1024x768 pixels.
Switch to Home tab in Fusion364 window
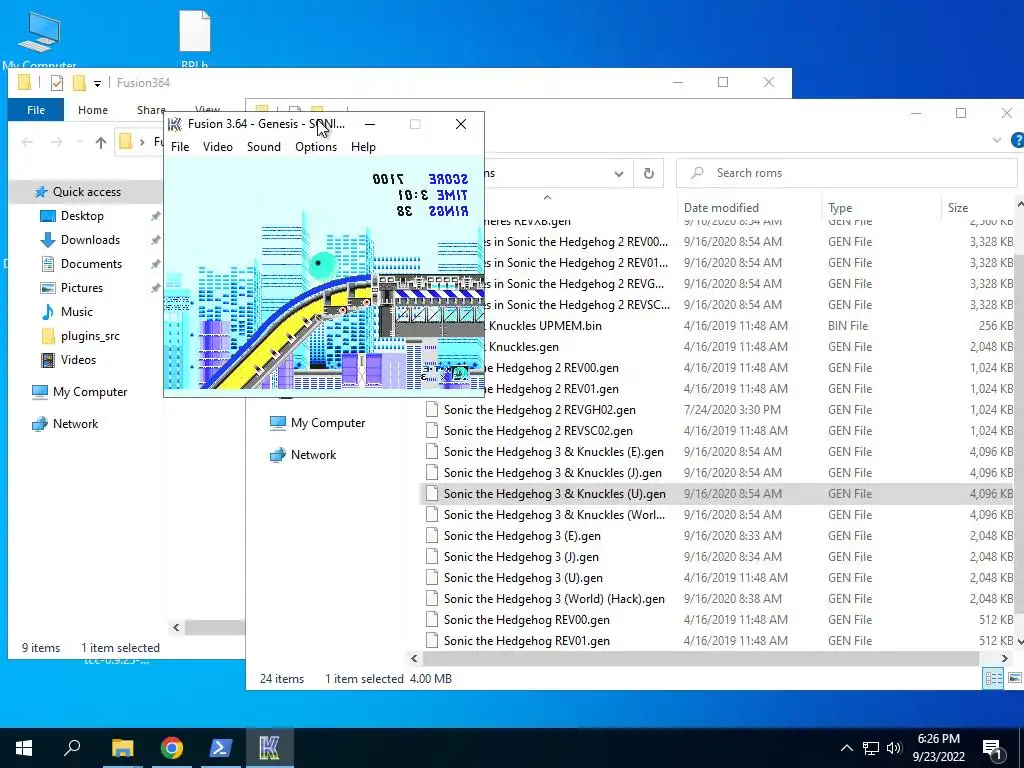[x=93, y=110]
